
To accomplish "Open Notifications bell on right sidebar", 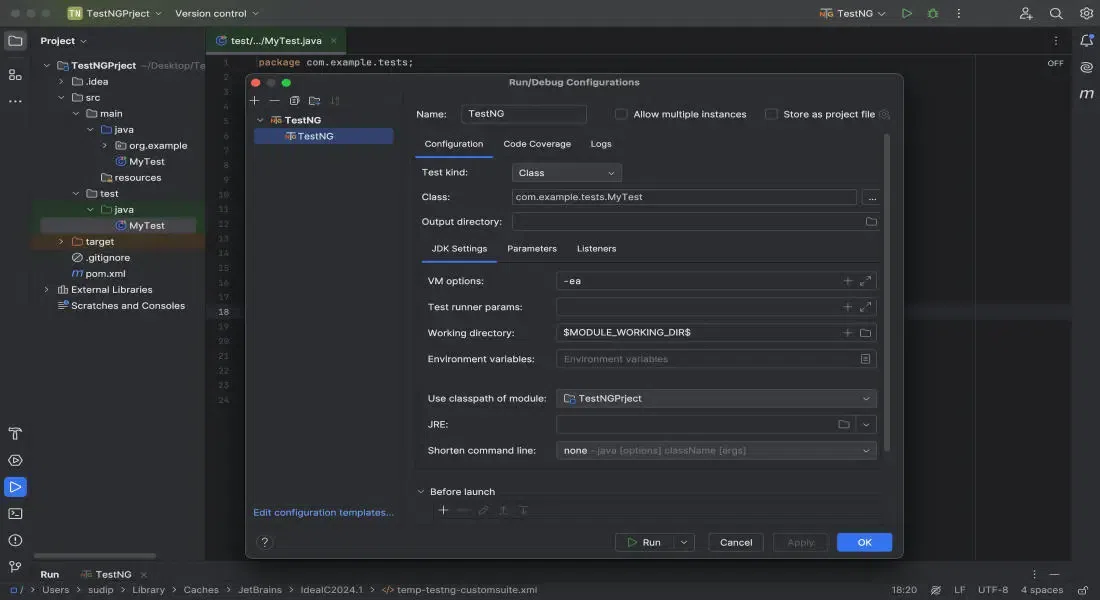I will tap(1086, 41).
